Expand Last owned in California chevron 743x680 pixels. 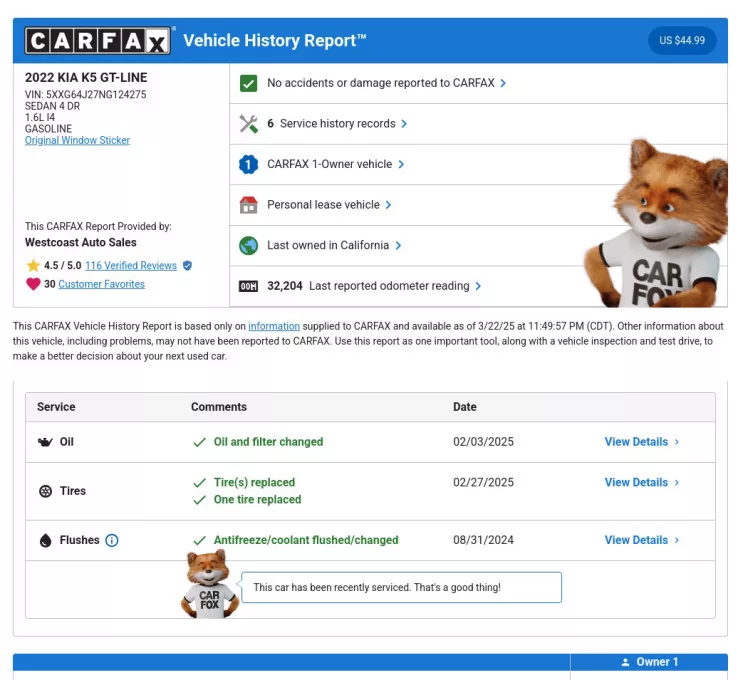[x=398, y=245]
